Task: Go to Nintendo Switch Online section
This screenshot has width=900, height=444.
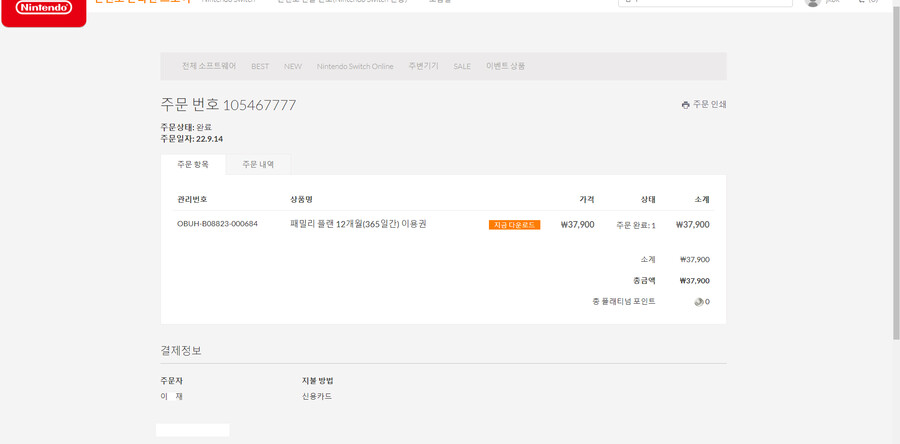Action: pos(355,67)
